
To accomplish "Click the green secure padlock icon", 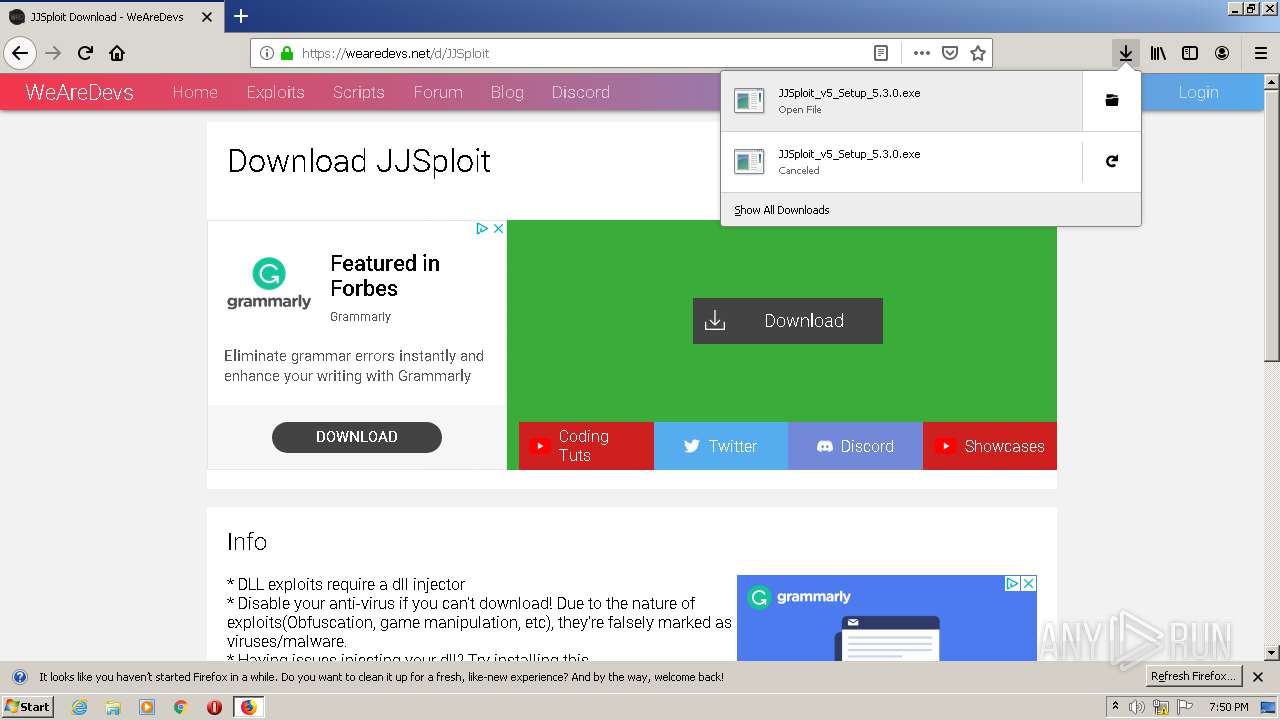I will 287,53.
